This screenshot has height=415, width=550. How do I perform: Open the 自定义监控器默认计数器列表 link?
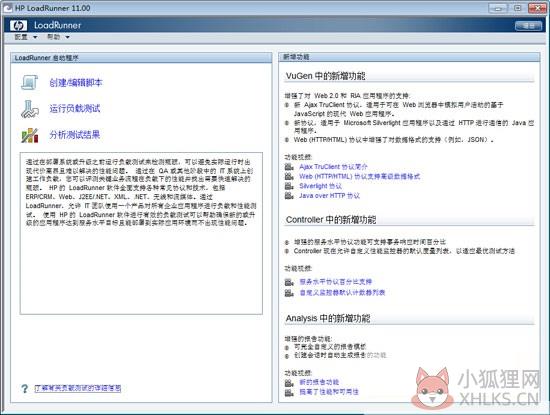point(342,293)
